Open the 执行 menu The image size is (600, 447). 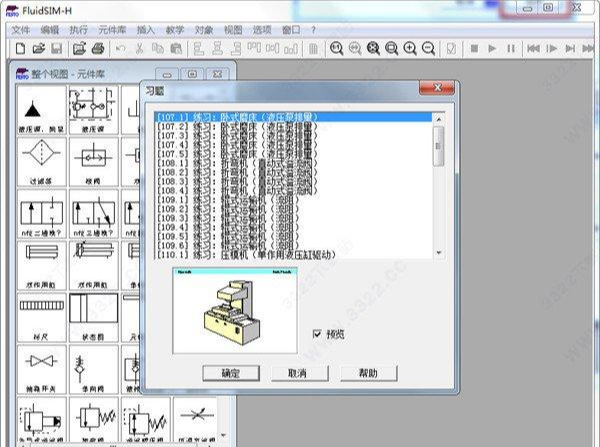pyautogui.click(x=78, y=30)
